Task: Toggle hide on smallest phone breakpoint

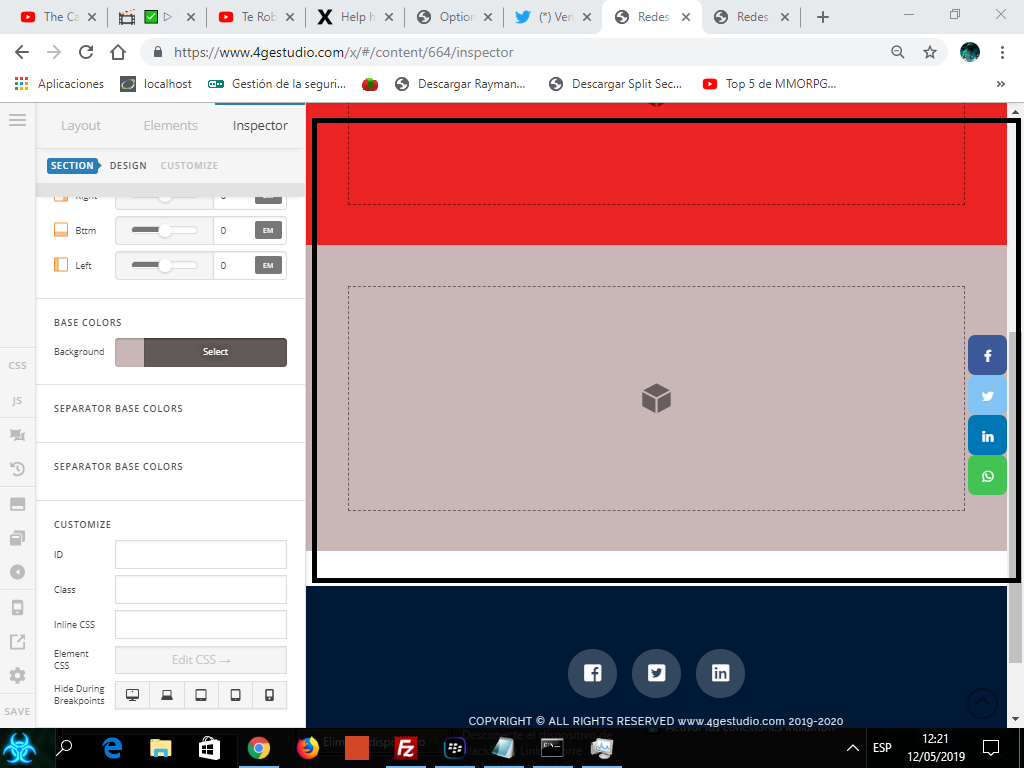Action: point(269,695)
